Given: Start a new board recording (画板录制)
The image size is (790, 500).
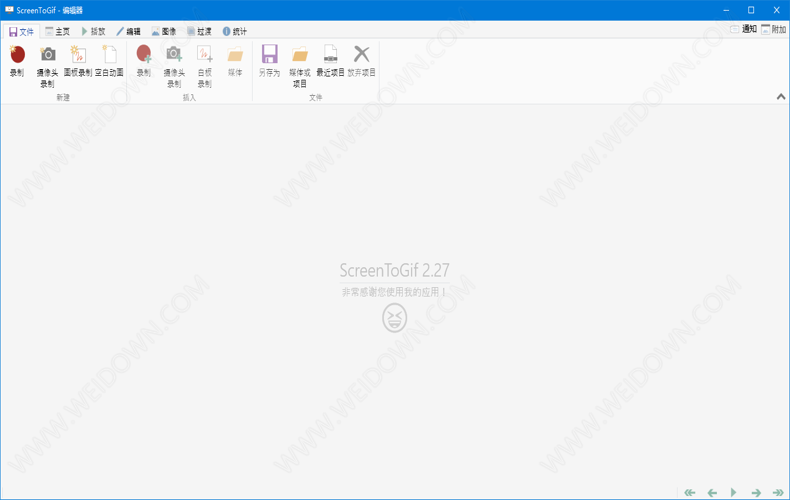Looking at the screenshot, I should pyautogui.click(x=78, y=61).
